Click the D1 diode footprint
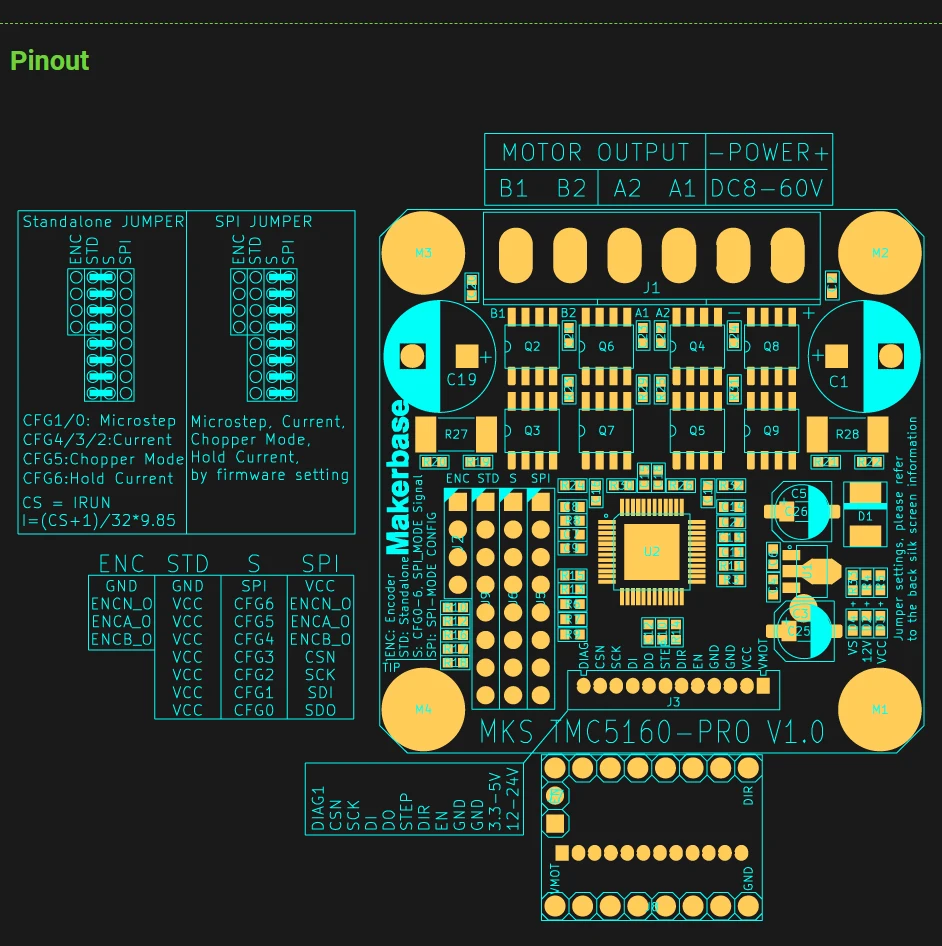The height and width of the screenshot is (946, 942). (x=865, y=516)
